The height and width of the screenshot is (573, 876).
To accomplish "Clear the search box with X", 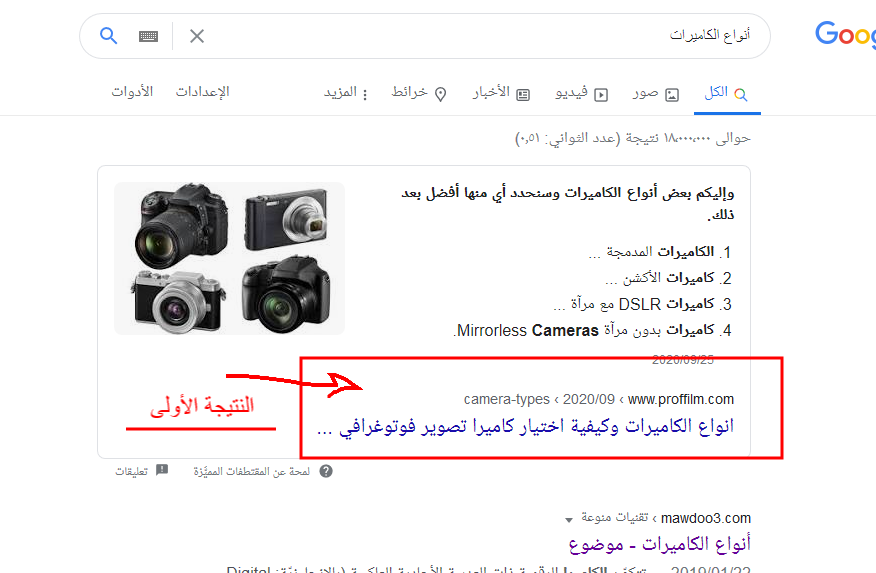I will pos(197,36).
